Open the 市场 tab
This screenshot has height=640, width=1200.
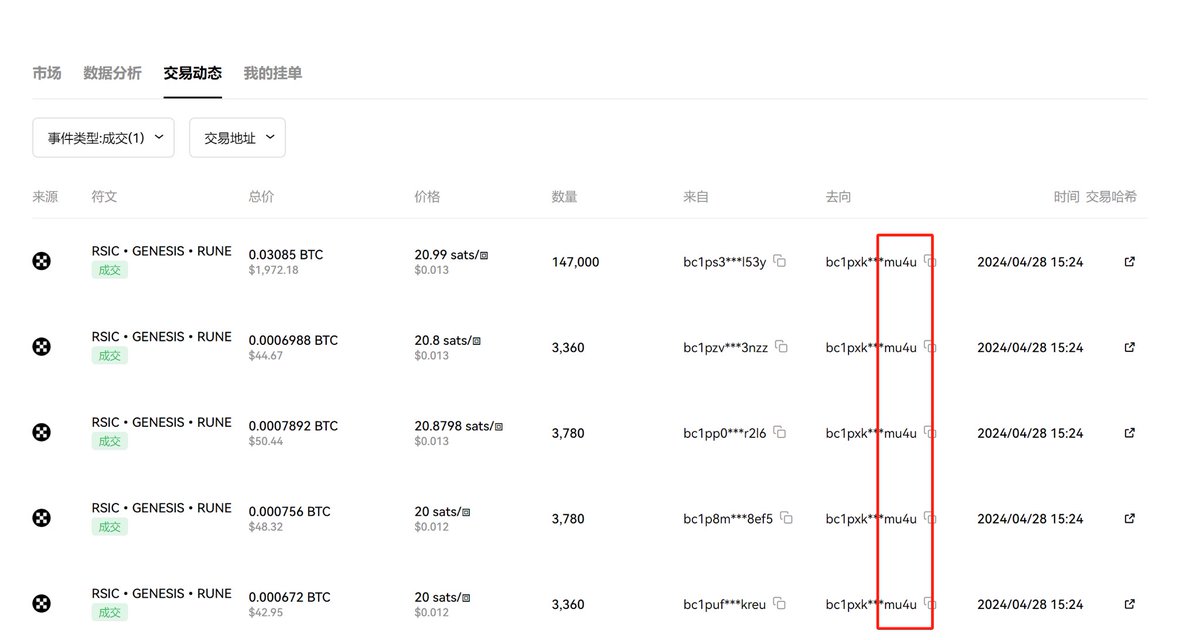pyautogui.click(x=47, y=73)
